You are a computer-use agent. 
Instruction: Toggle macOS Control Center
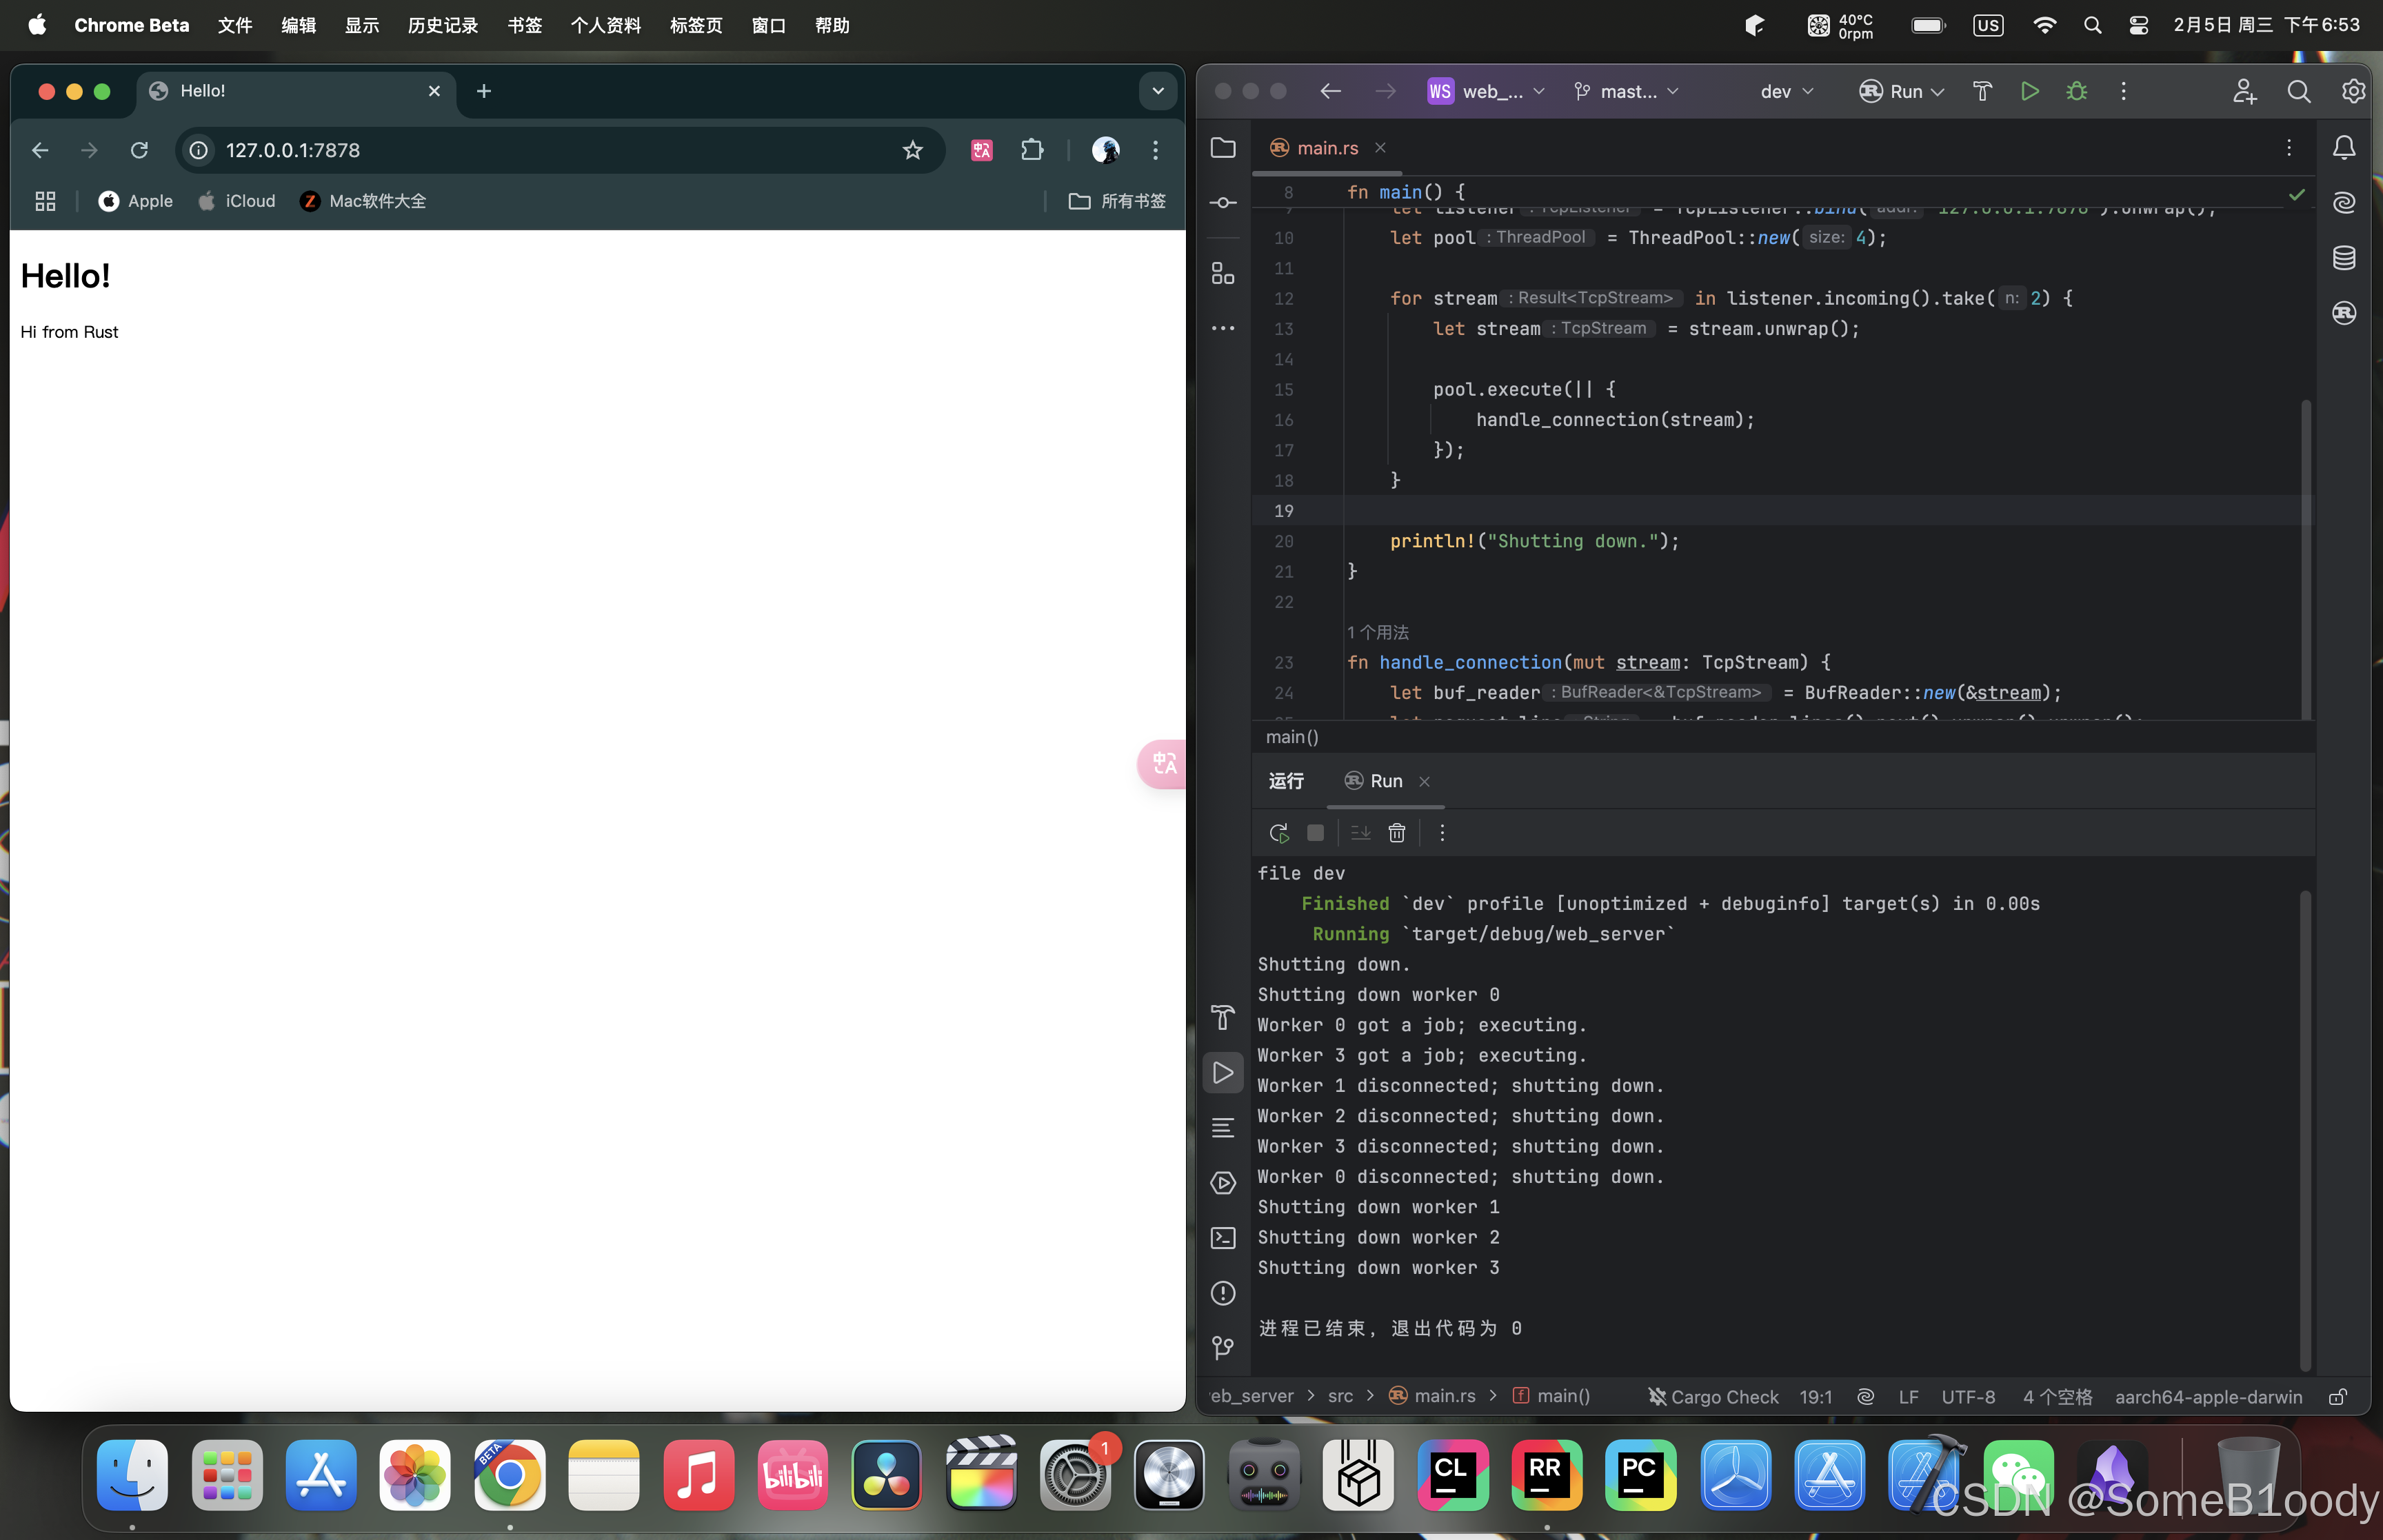[x=2138, y=25]
